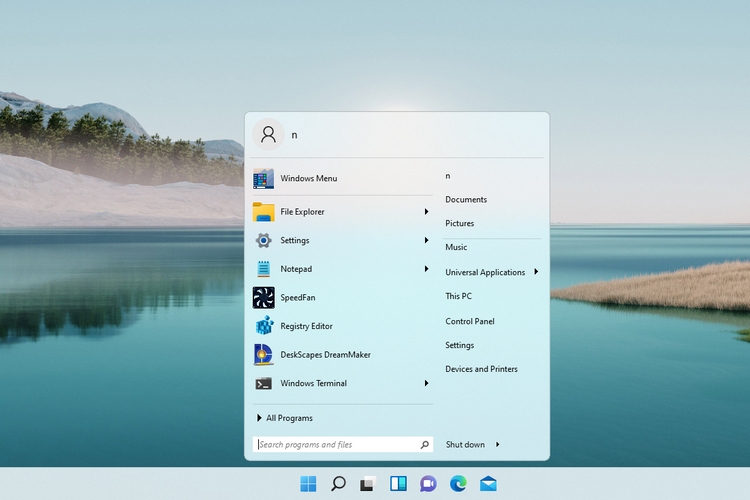Open DeskScapes DreamMaker menu item label
This screenshot has height=500, width=750.
tap(325, 355)
